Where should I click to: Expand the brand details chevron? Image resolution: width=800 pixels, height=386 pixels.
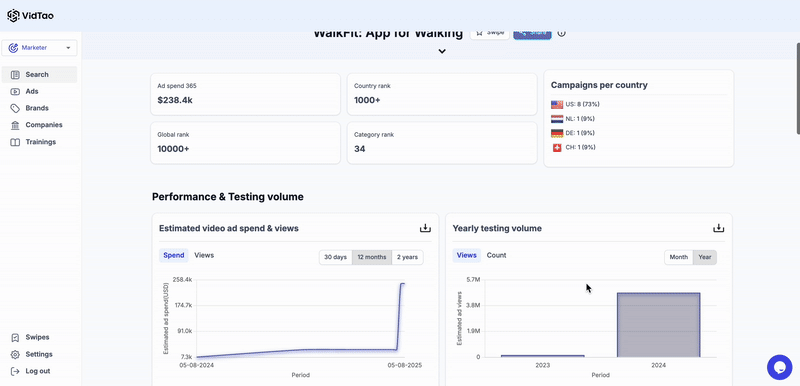pos(442,51)
